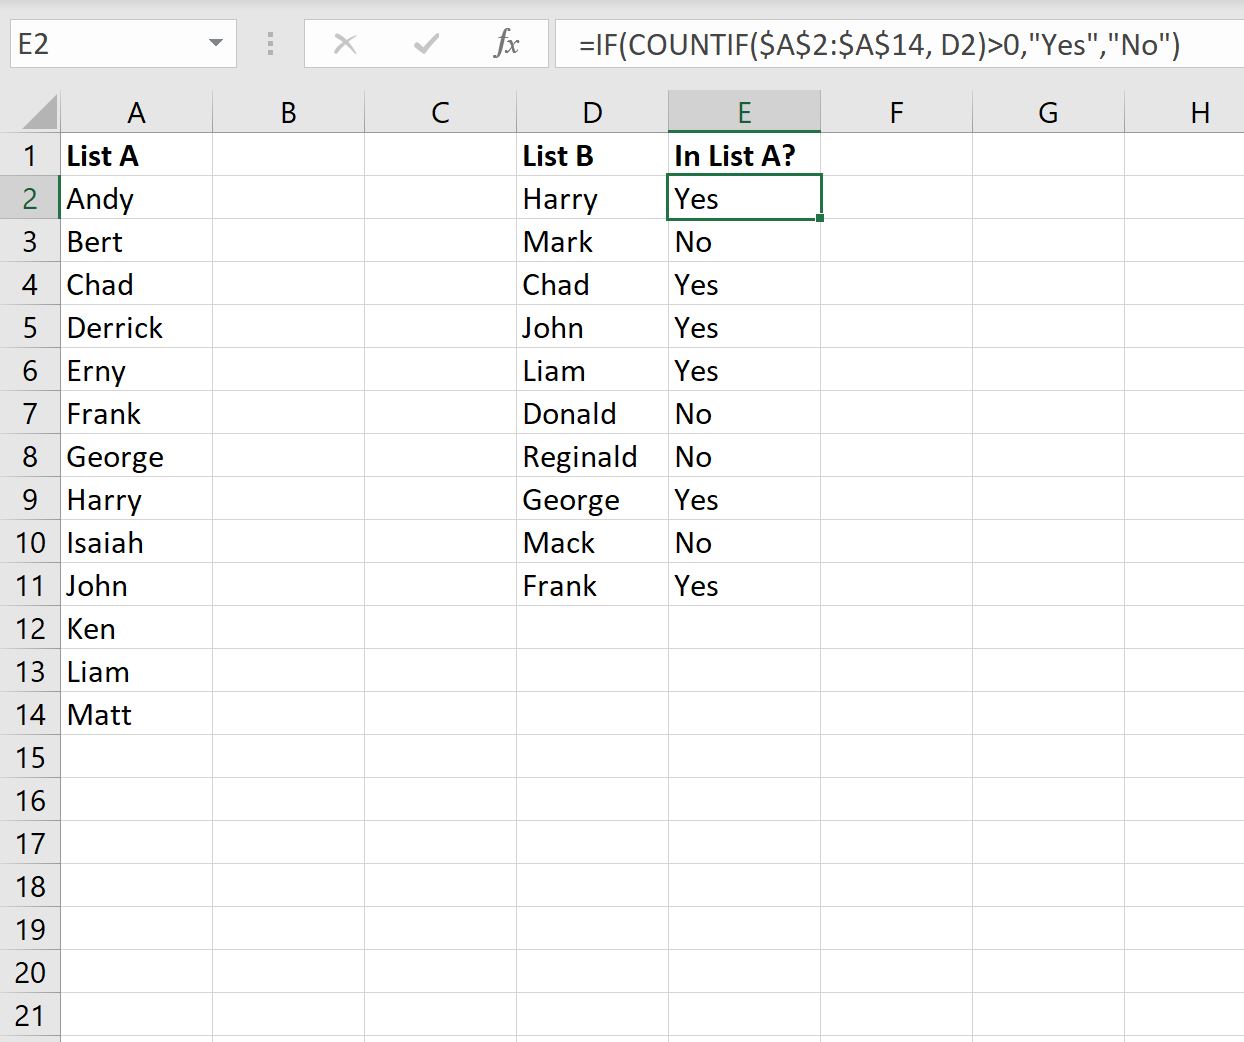Click the Insert Function fx icon
Image resolution: width=1244 pixels, height=1042 pixels.
pyautogui.click(x=508, y=44)
